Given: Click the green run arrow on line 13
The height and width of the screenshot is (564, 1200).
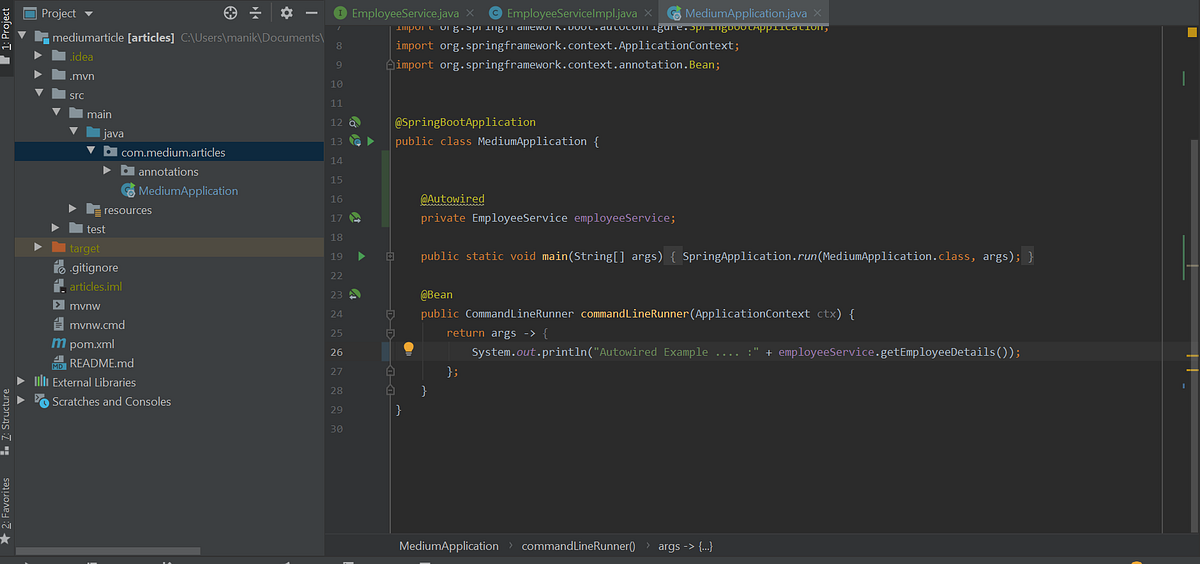Looking at the screenshot, I should pos(371,141).
